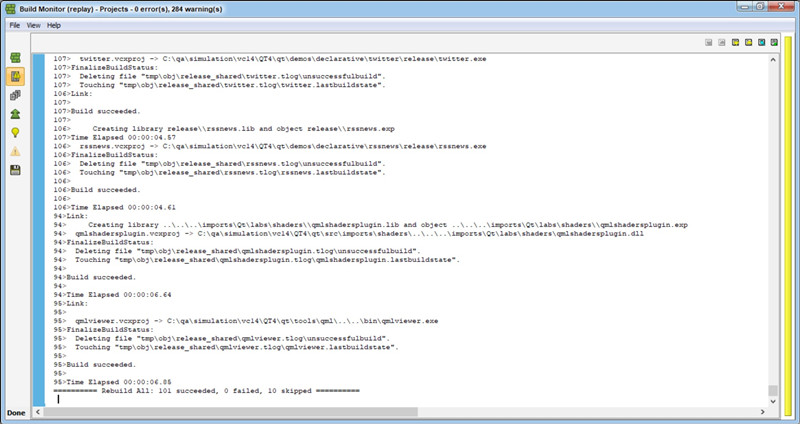Click the second yellow toolbar icon
800x424 pixels.
click(748, 43)
